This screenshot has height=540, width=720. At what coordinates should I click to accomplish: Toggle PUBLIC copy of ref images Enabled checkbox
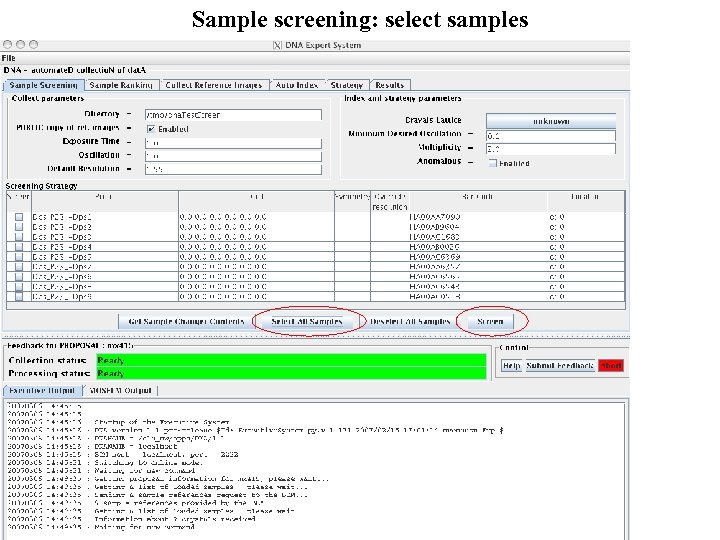(151, 129)
